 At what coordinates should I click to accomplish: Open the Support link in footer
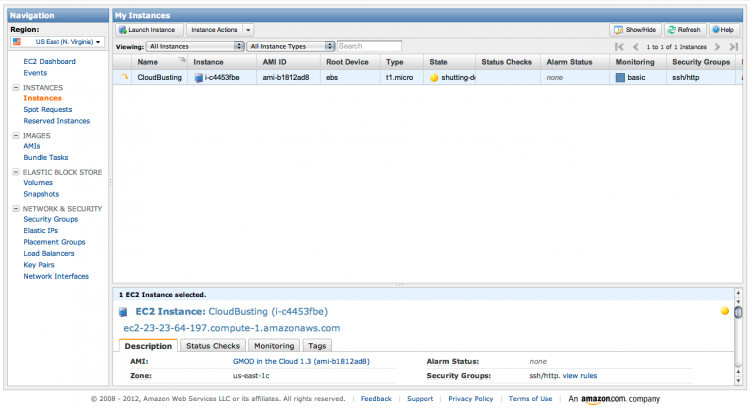[x=420, y=399]
